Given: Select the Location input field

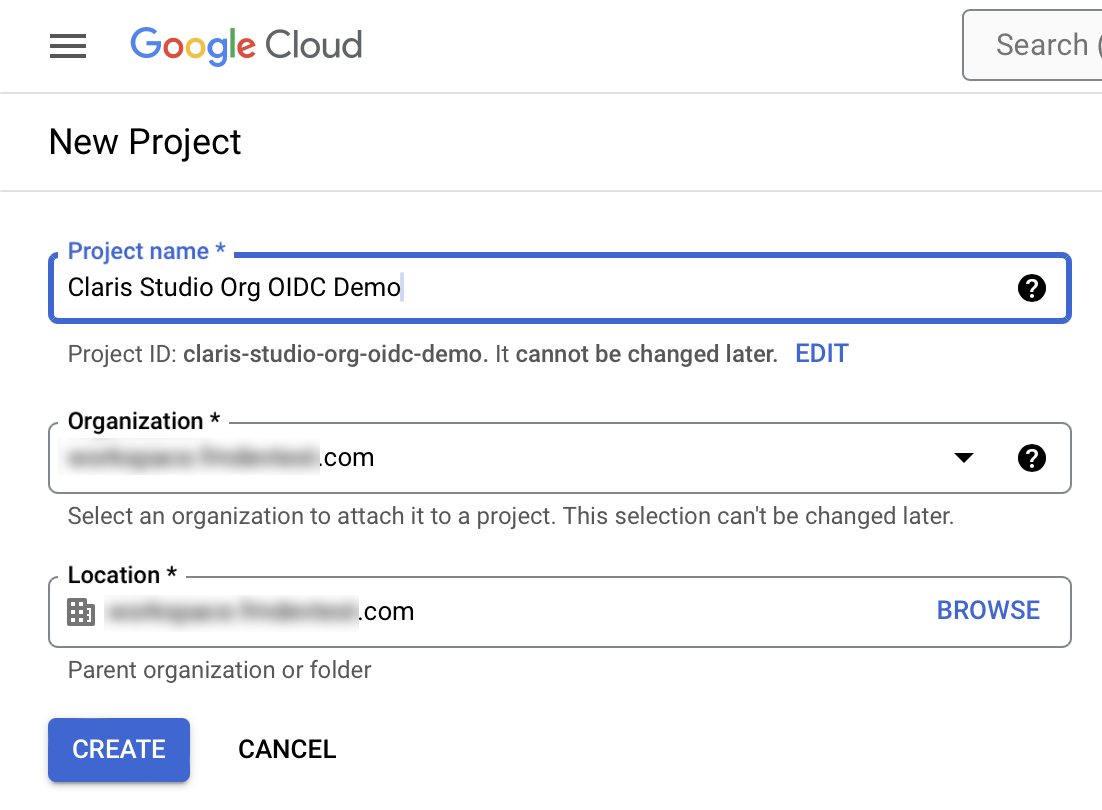Looking at the screenshot, I should tap(500, 611).
